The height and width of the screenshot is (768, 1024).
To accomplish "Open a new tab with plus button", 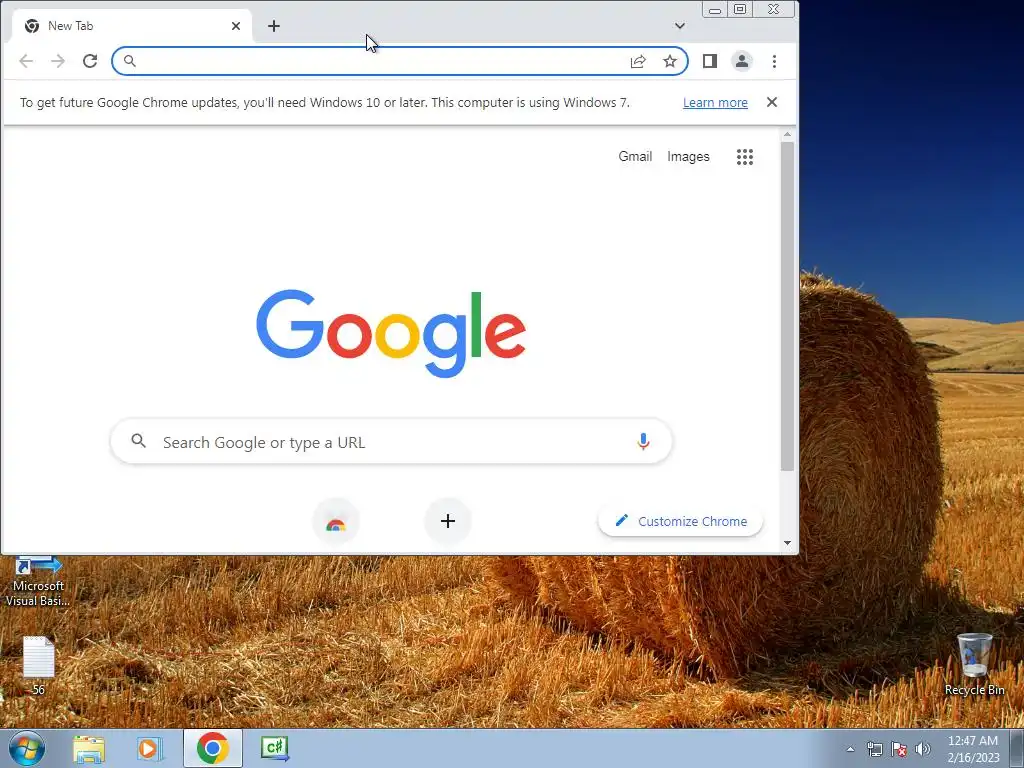I will pos(274,26).
